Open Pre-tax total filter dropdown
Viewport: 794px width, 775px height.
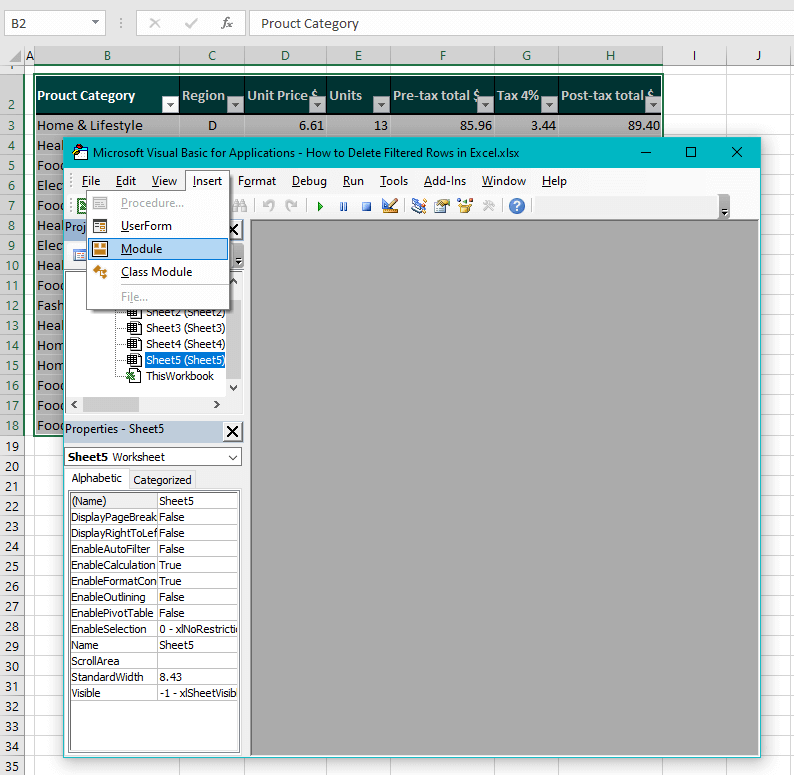pyautogui.click(x=485, y=104)
